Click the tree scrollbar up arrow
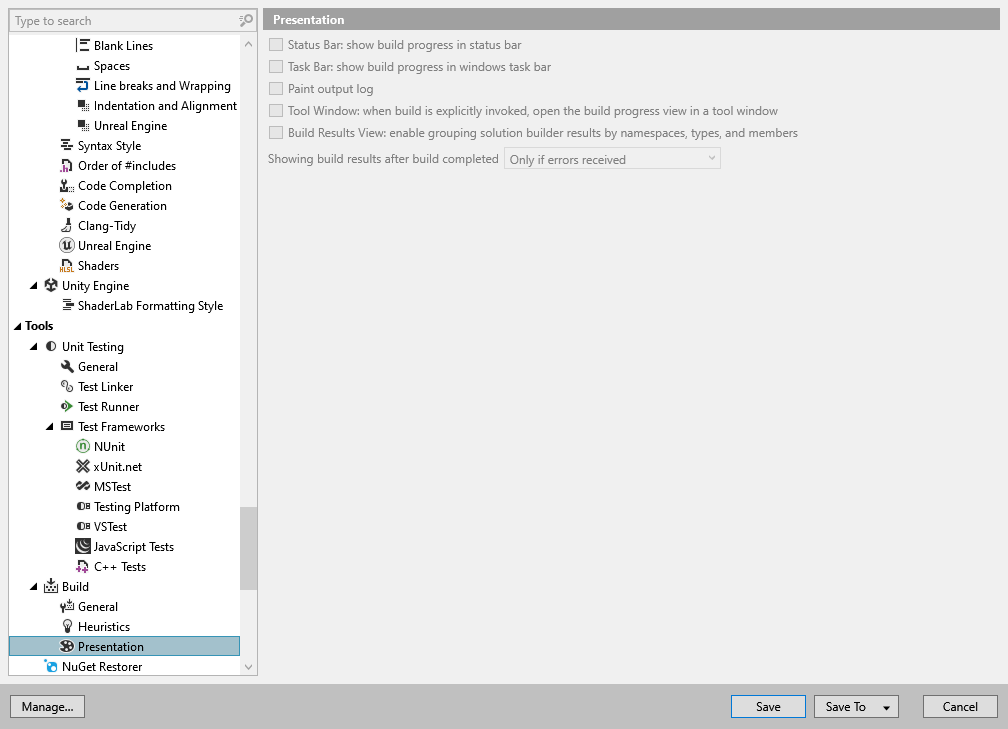 (x=249, y=44)
